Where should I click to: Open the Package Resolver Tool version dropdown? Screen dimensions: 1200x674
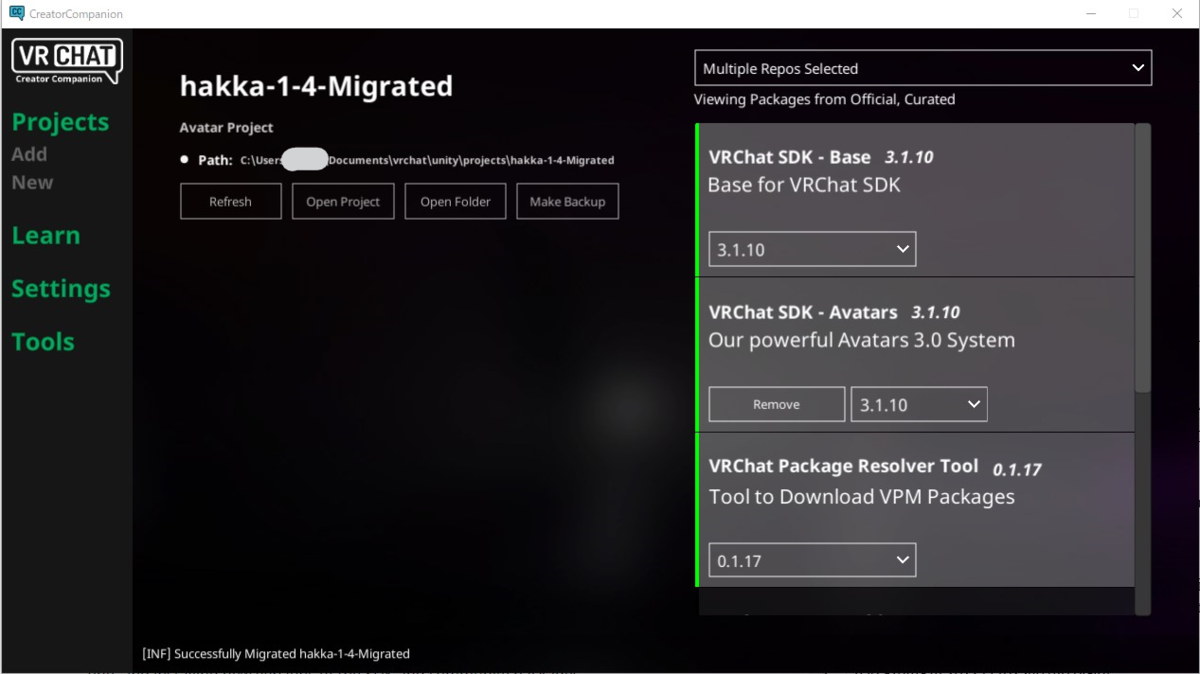coord(812,559)
